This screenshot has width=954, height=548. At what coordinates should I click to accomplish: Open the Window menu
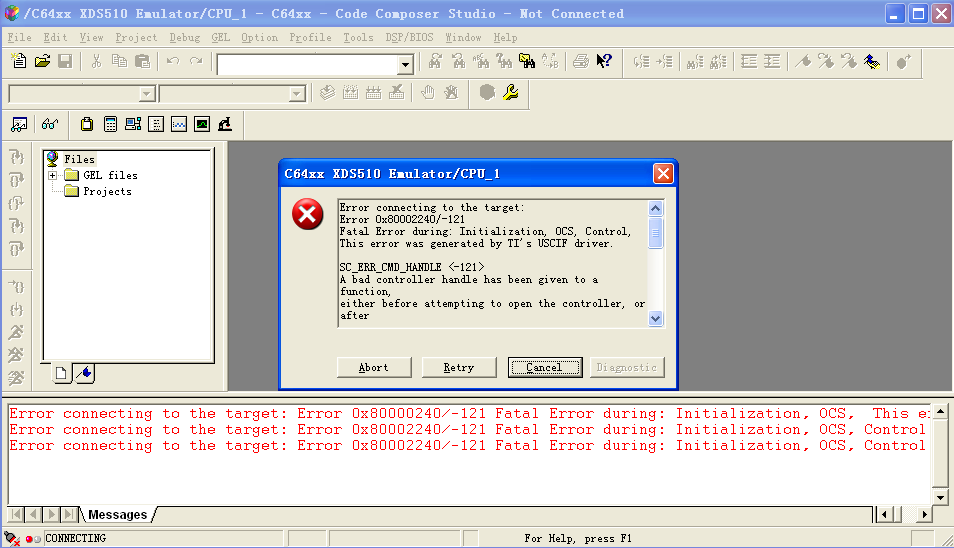click(x=463, y=38)
